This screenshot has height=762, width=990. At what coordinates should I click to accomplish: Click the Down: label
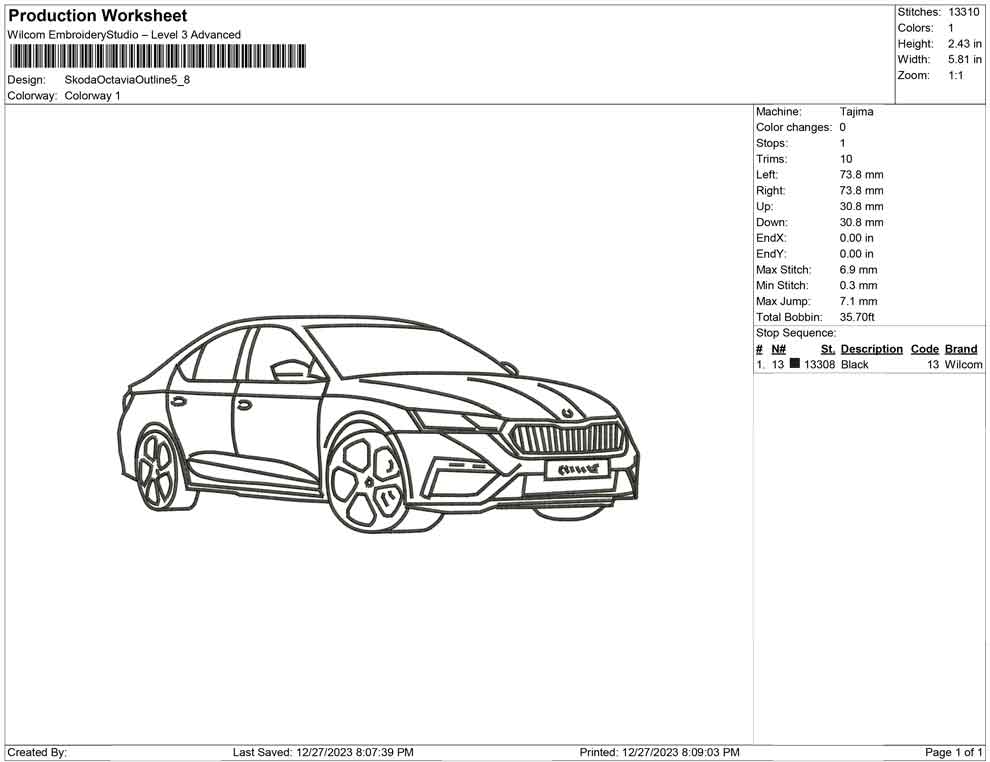[772, 222]
